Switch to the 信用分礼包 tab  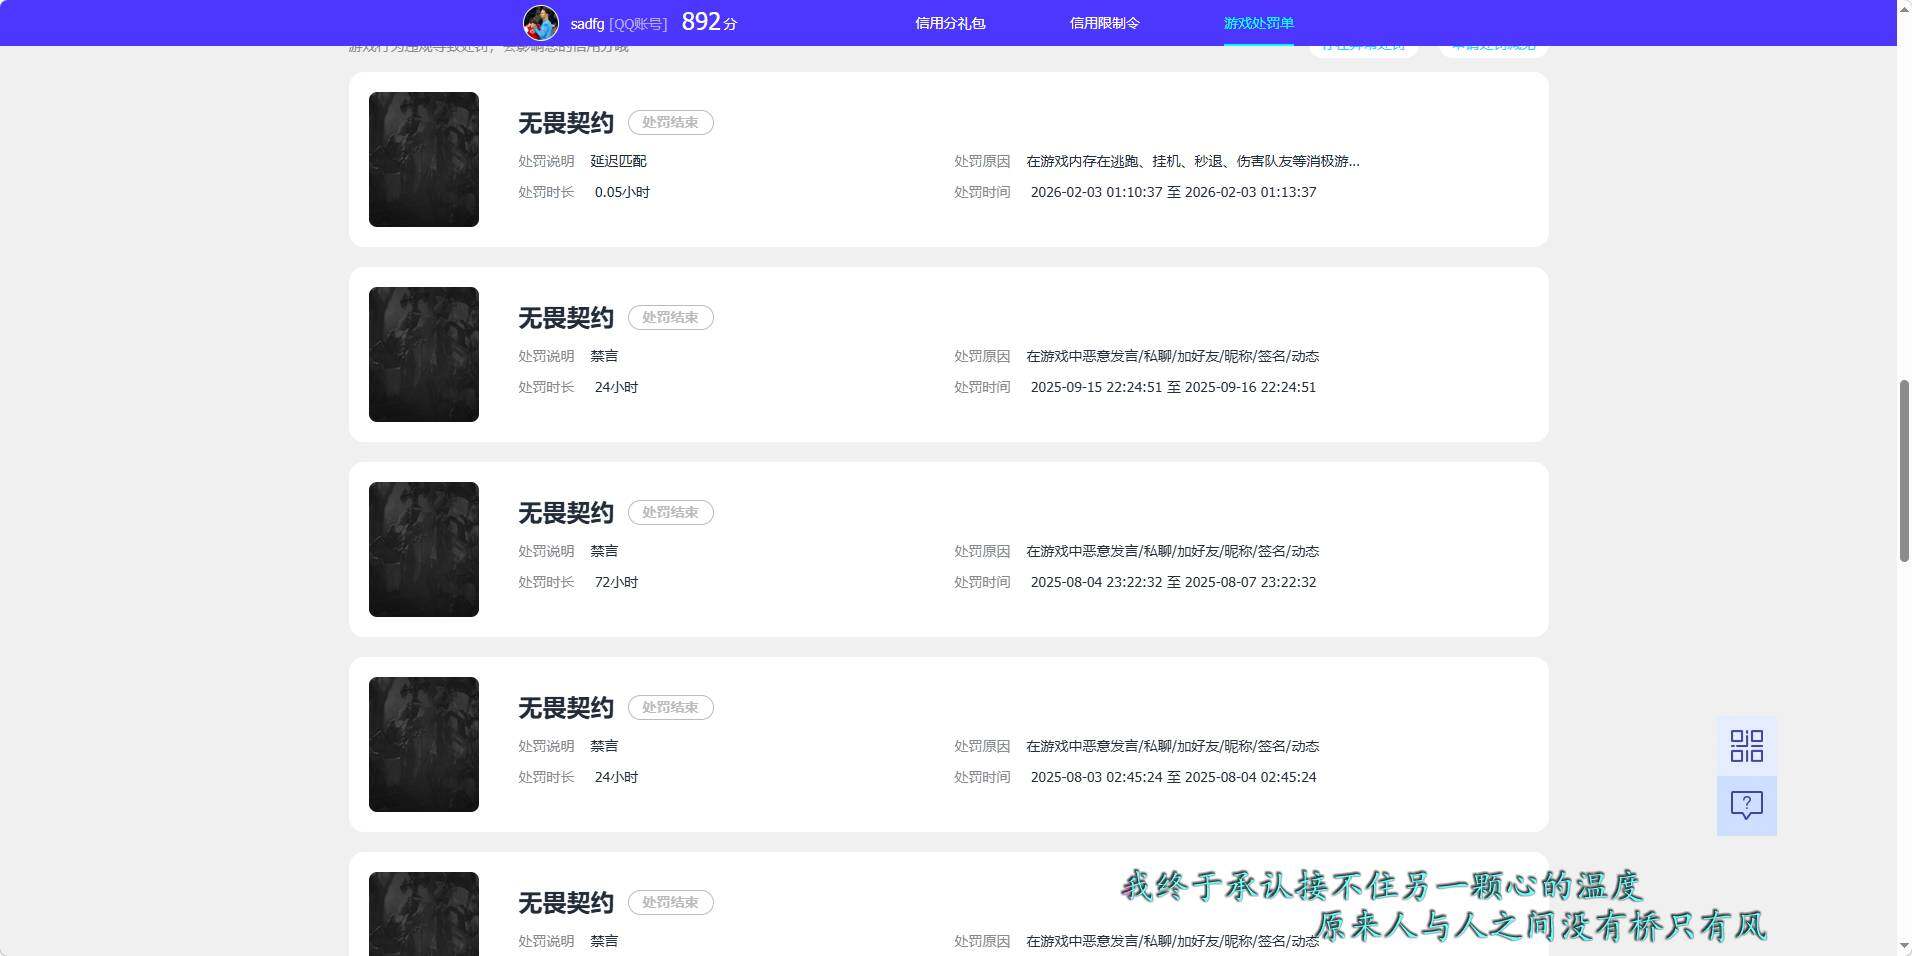(951, 22)
